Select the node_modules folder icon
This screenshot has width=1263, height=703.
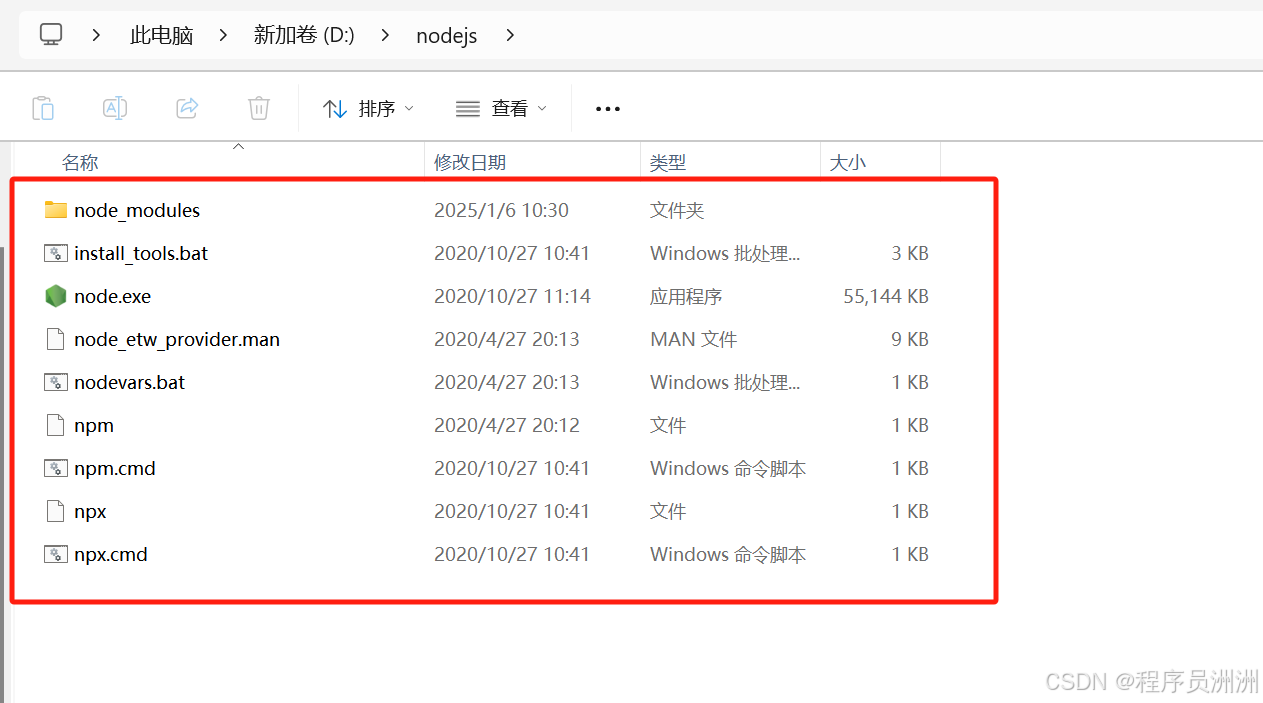pyautogui.click(x=56, y=210)
